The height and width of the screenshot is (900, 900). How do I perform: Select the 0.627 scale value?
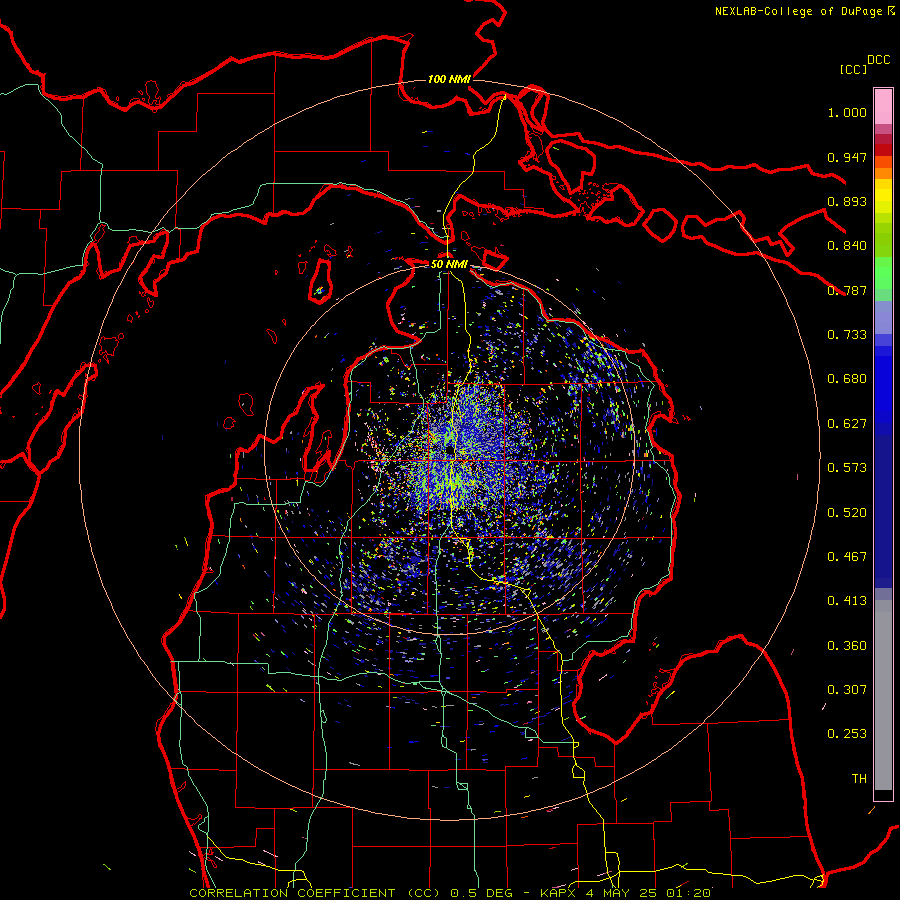click(x=847, y=424)
